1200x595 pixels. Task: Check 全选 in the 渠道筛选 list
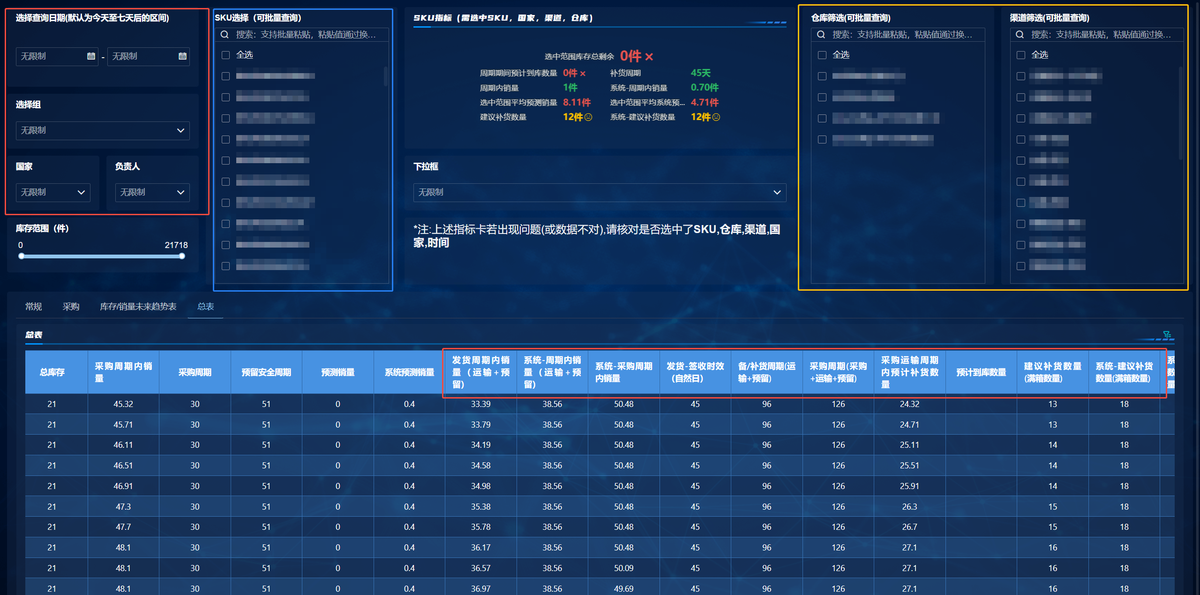1021,55
